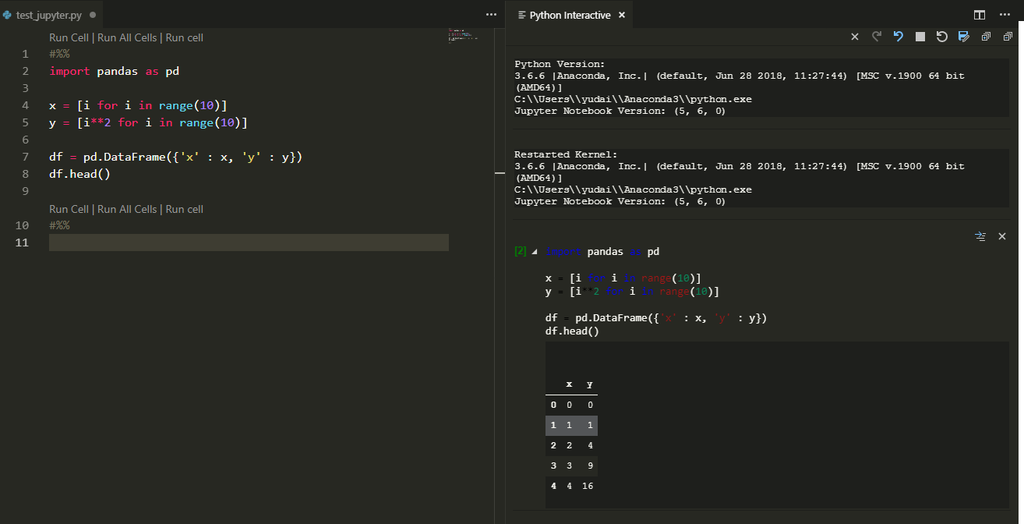Click line number 7 in the gutter
The width and height of the screenshot is (1024, 524).
tap(25, 157)
